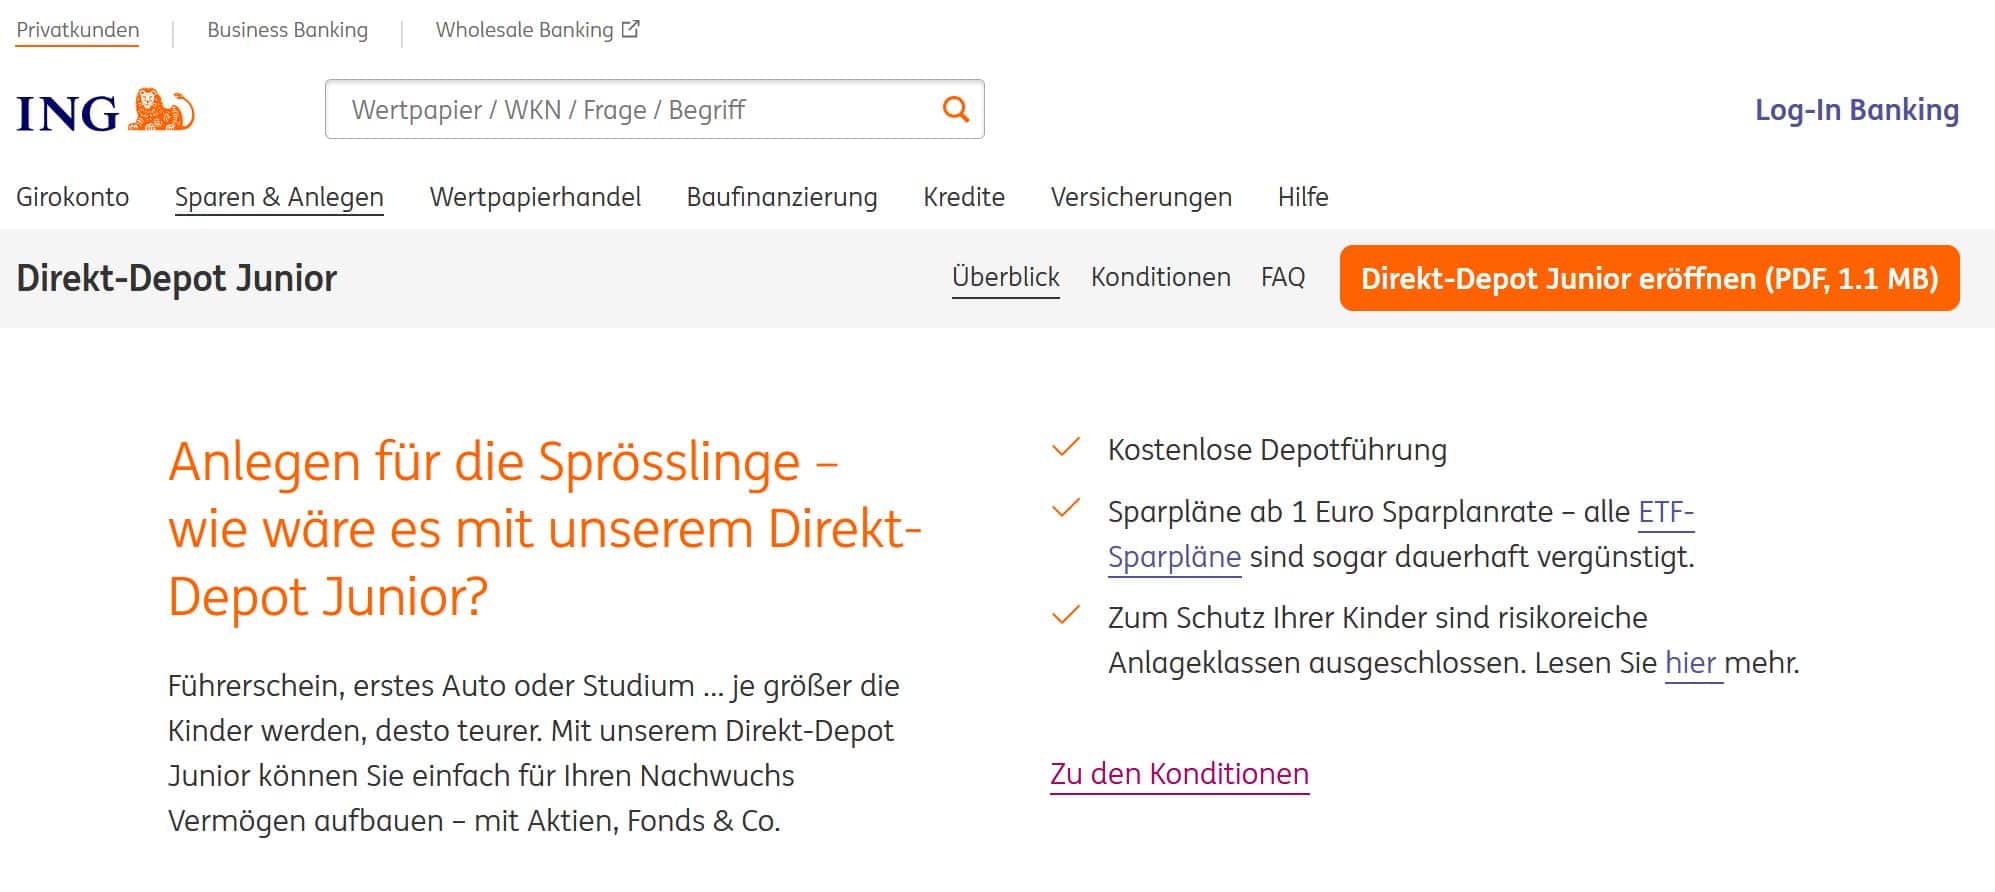The image size is (1995, 892).
Task: Follow the 'hier' link about Anlageklassen
Action: click(1691, 663)
